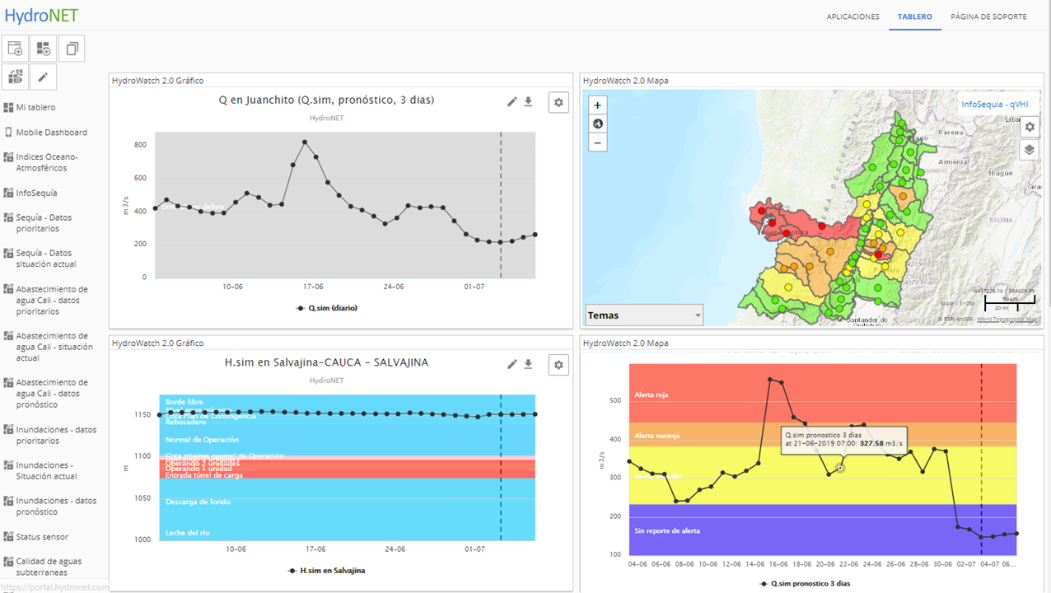This screenshot has width=1051, height=593.
Task: Click the Borde libre band label
Action: point(184,402)
